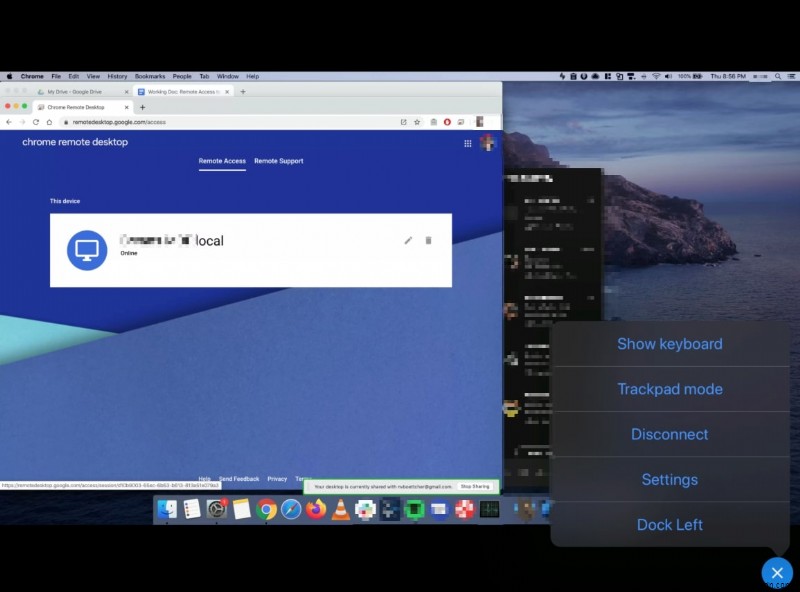Expand the Working Doc browser tab
The image size is (800, 592).
pyautogui.click(x=184, y=91)
